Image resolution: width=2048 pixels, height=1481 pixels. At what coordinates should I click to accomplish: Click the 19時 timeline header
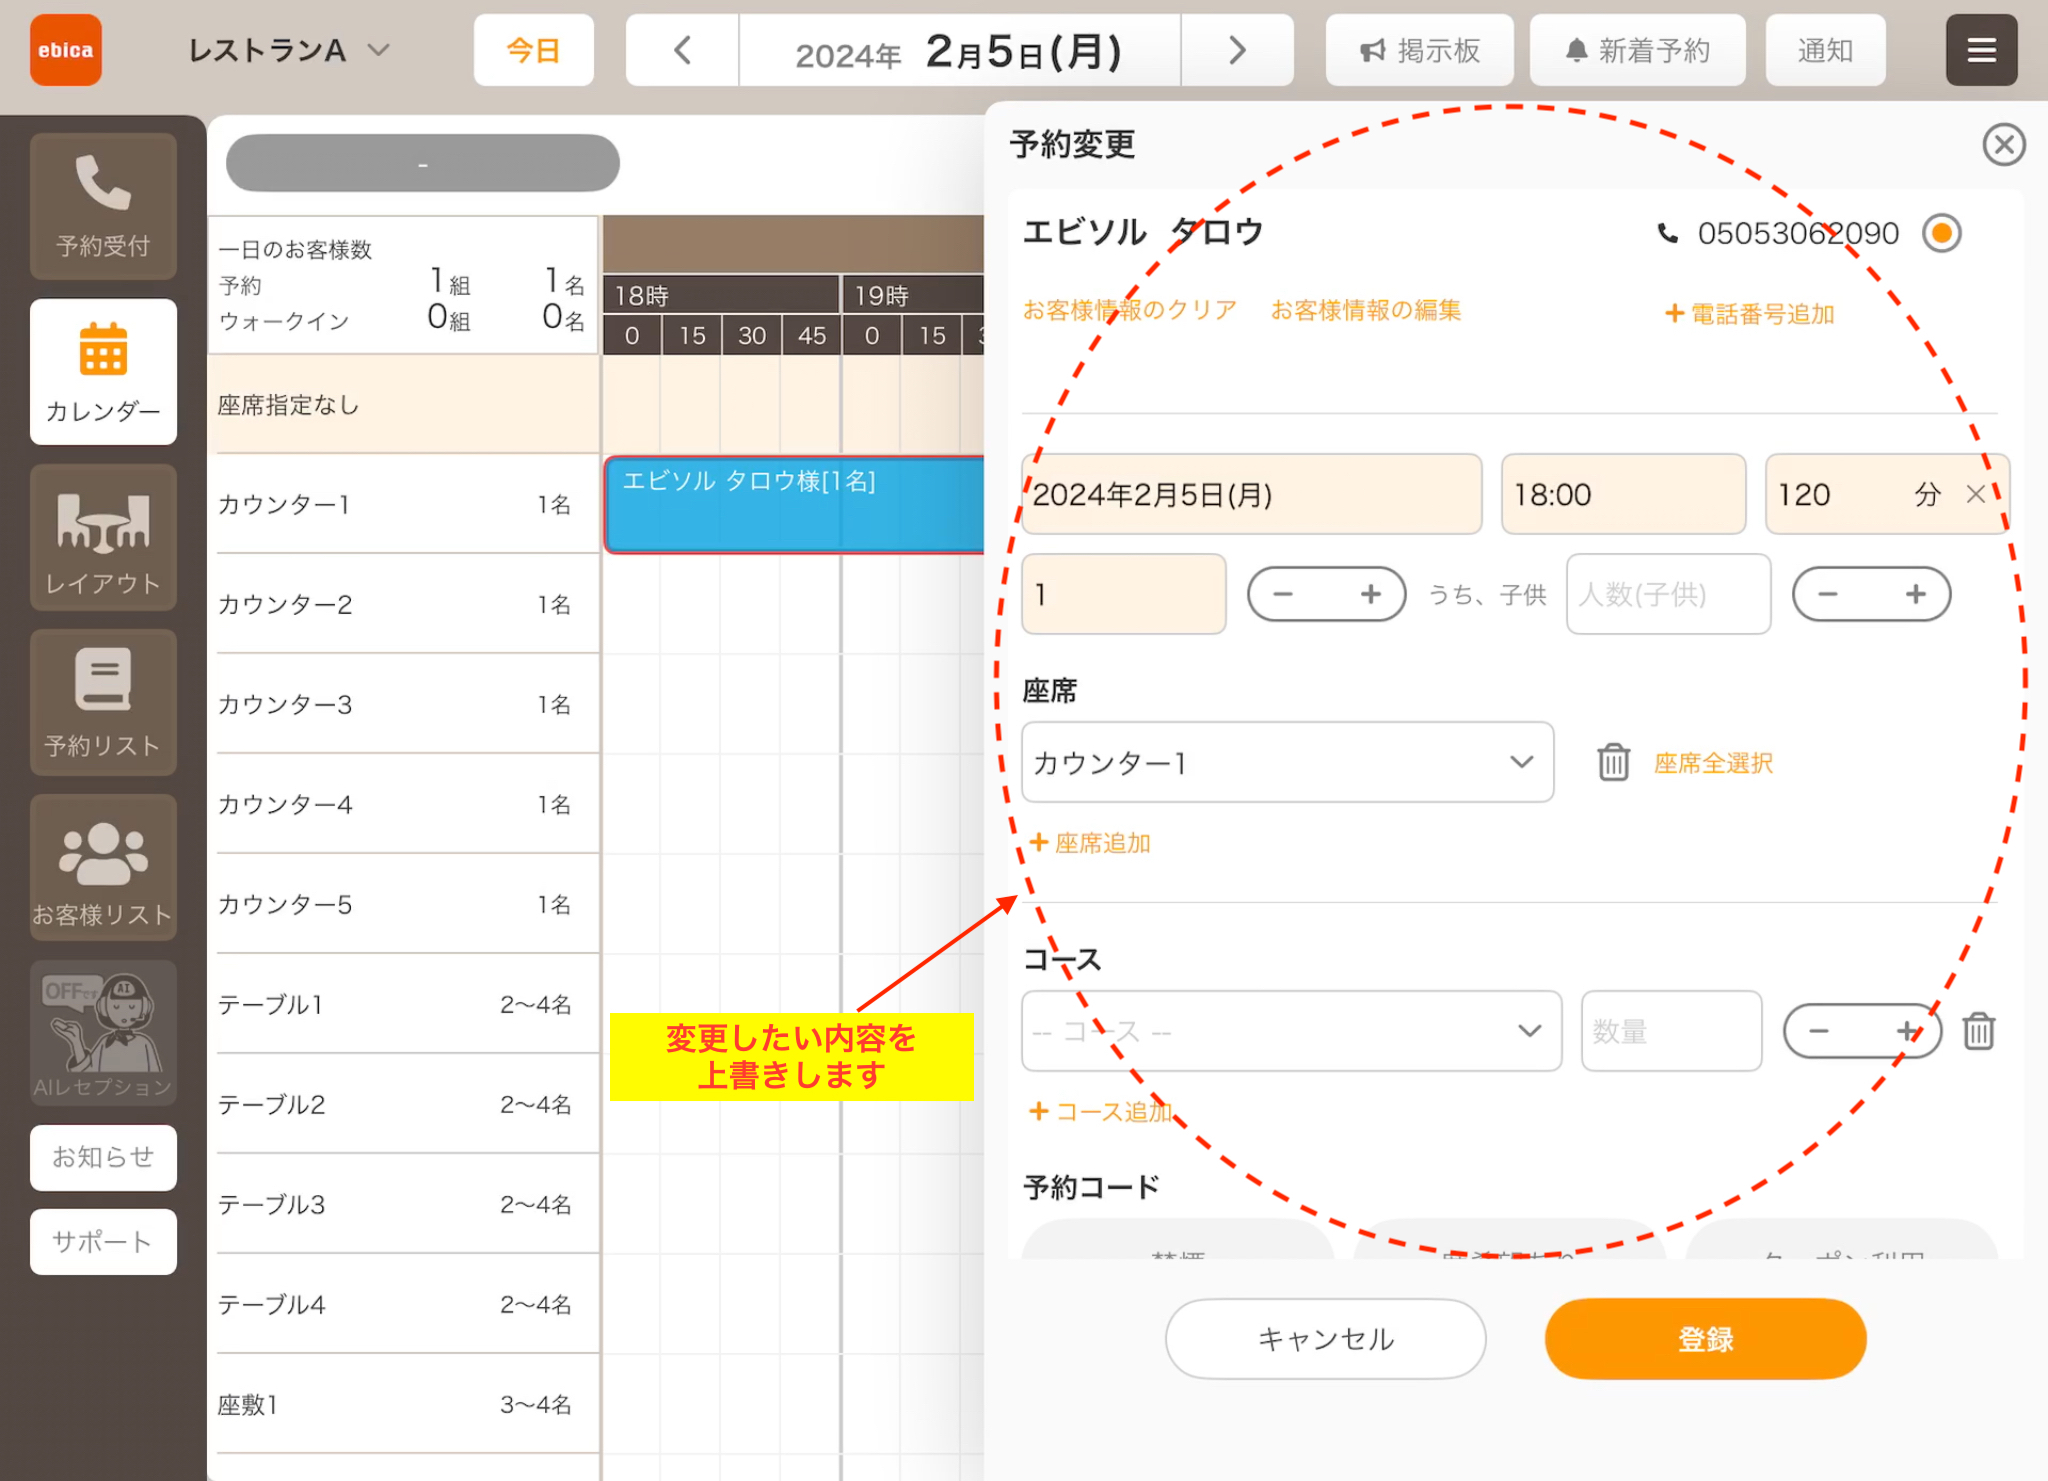point(913,295)
